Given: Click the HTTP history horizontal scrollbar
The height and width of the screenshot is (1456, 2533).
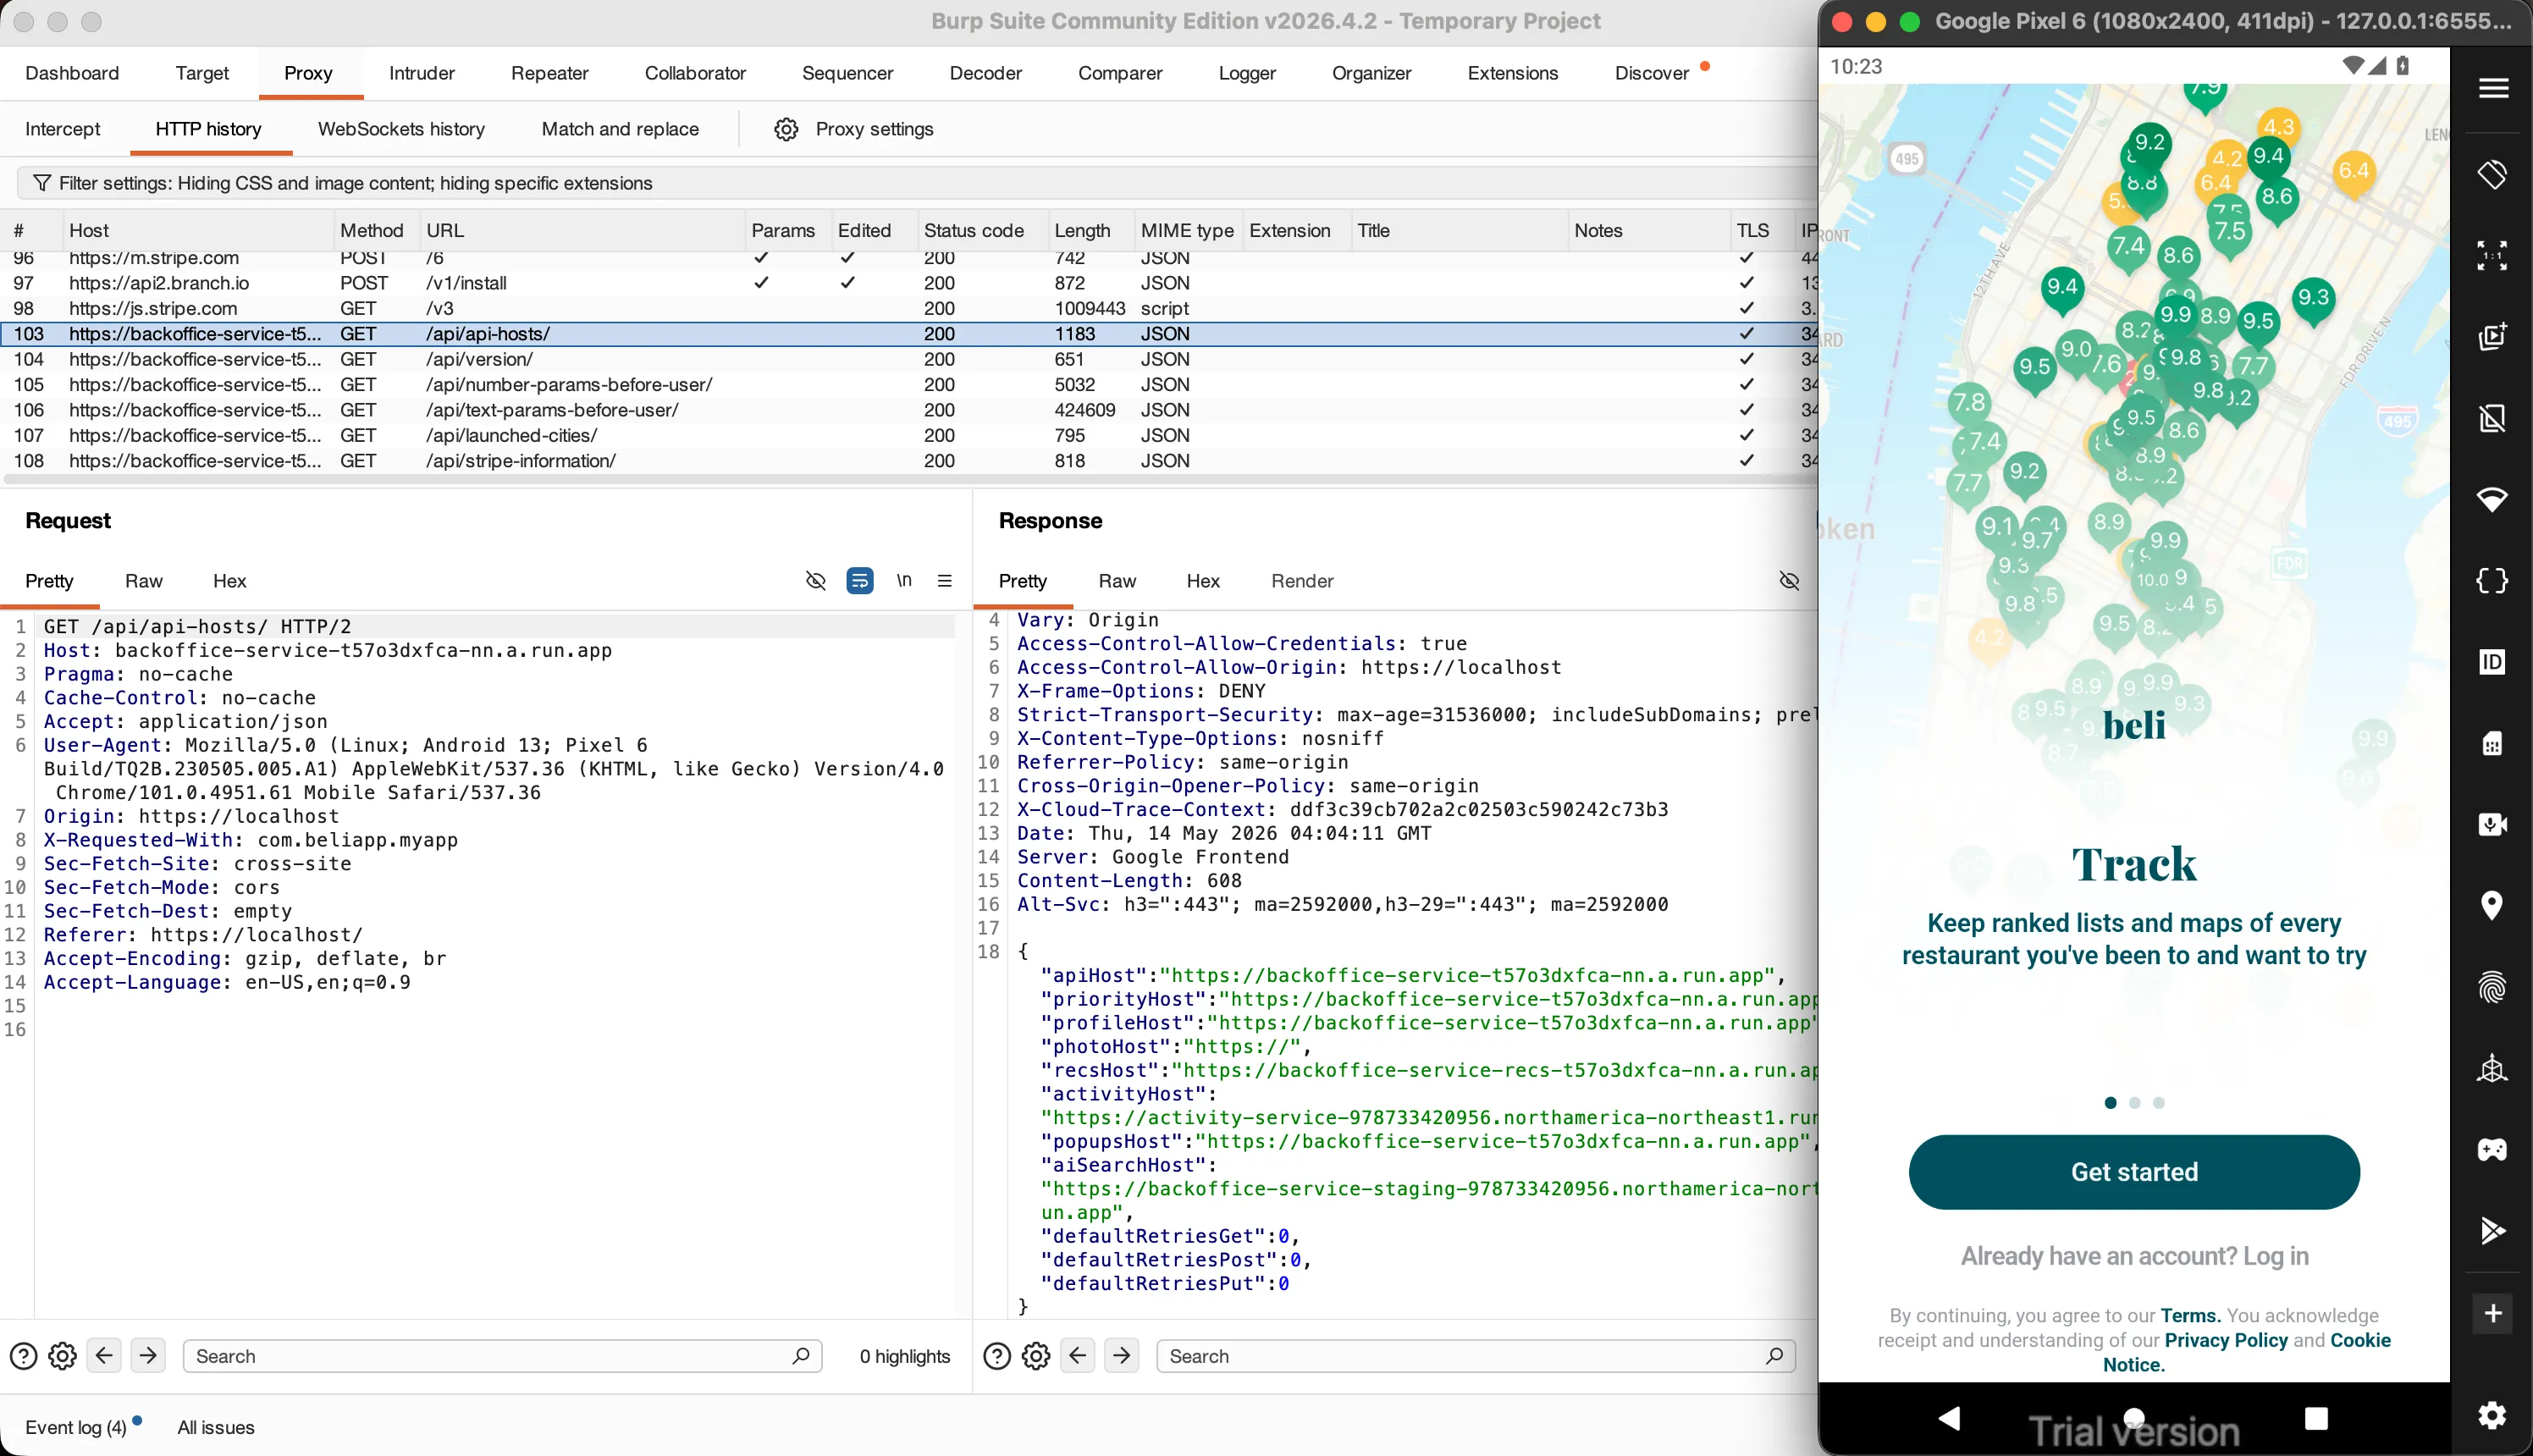Looking at the screenshot, I should point(910,480).
